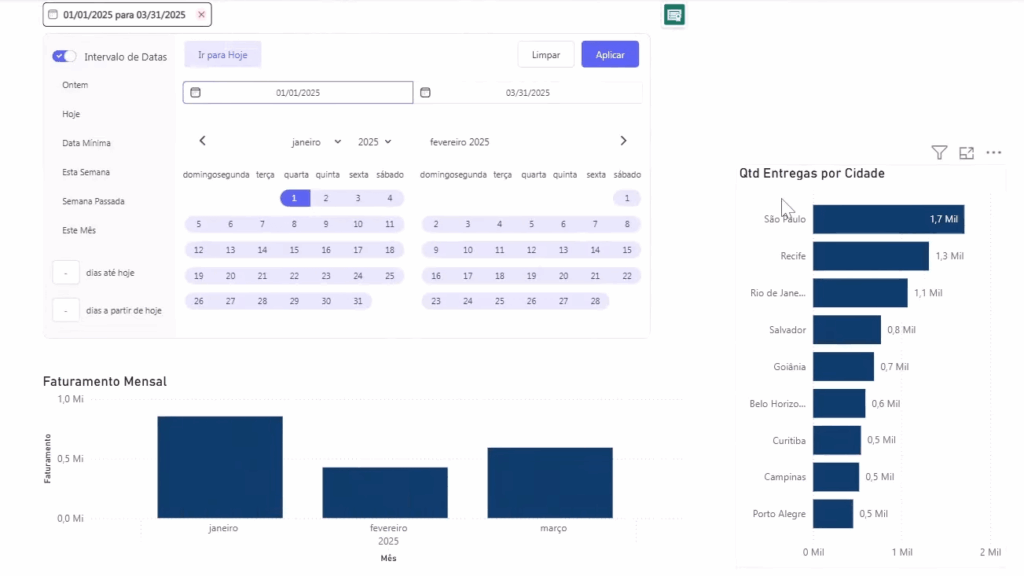Select January 1 in the calendar
This screenshot has width=1024, height=576.
(x=295, y=198)
